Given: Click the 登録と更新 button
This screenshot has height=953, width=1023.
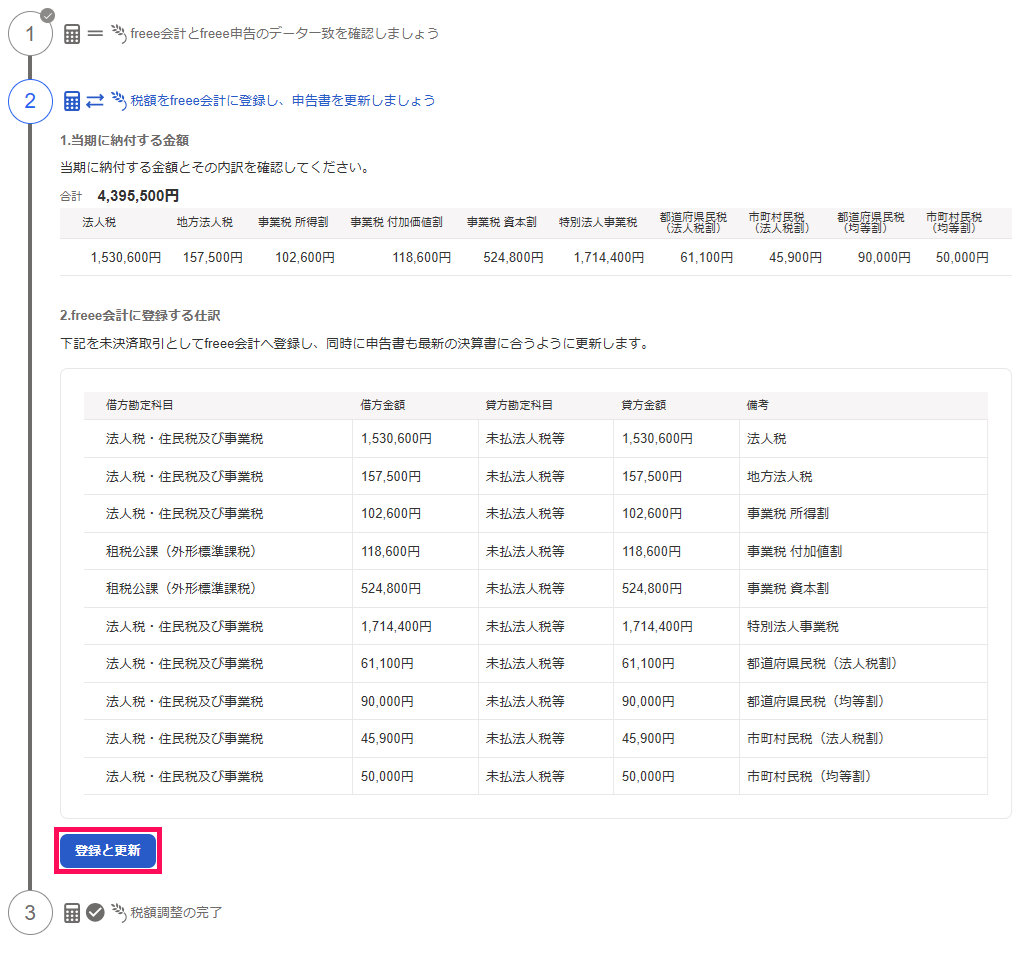Looking at the screenshot, I should pos(108,851).
